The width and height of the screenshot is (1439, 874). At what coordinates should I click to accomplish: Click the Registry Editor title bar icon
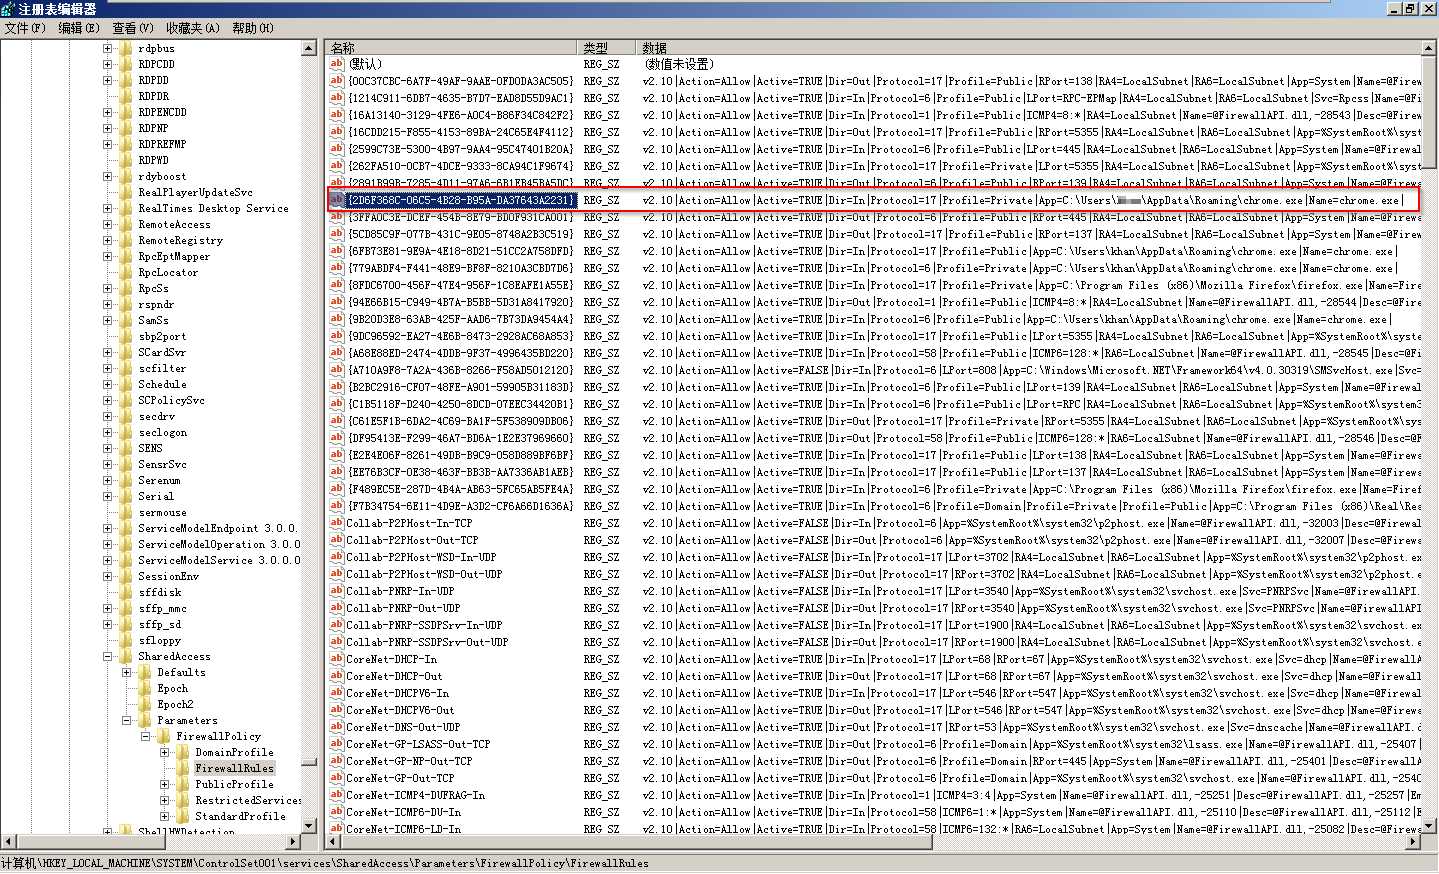click(8, 8)
